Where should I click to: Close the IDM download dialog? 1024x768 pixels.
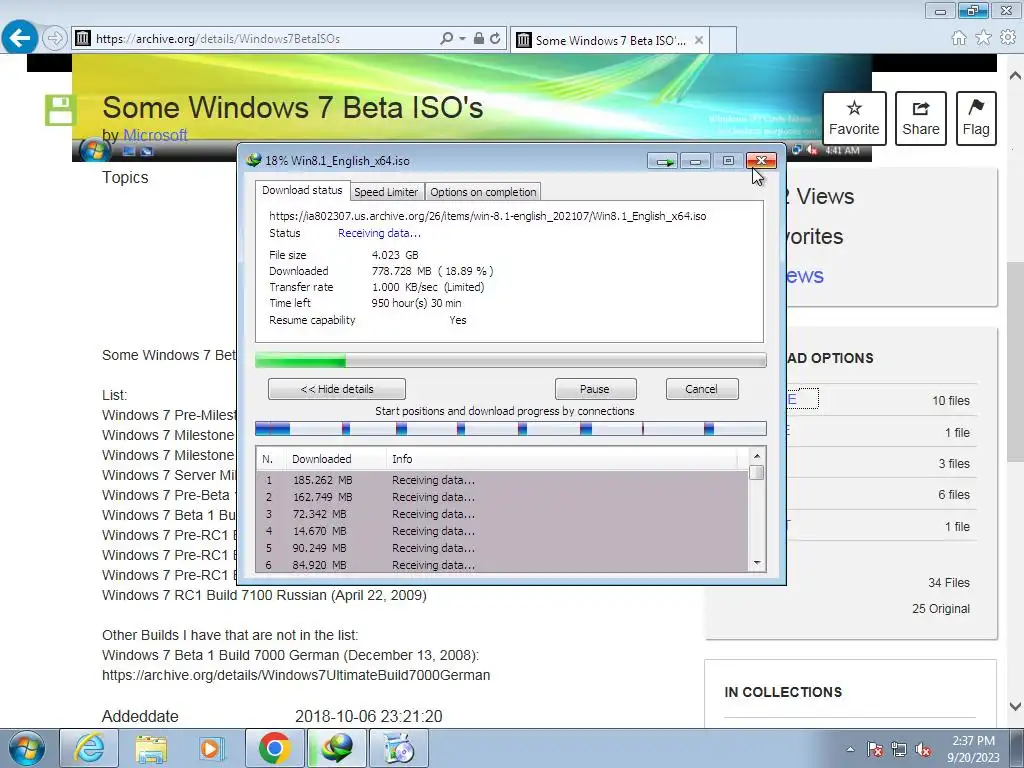(x=761, y=161)
